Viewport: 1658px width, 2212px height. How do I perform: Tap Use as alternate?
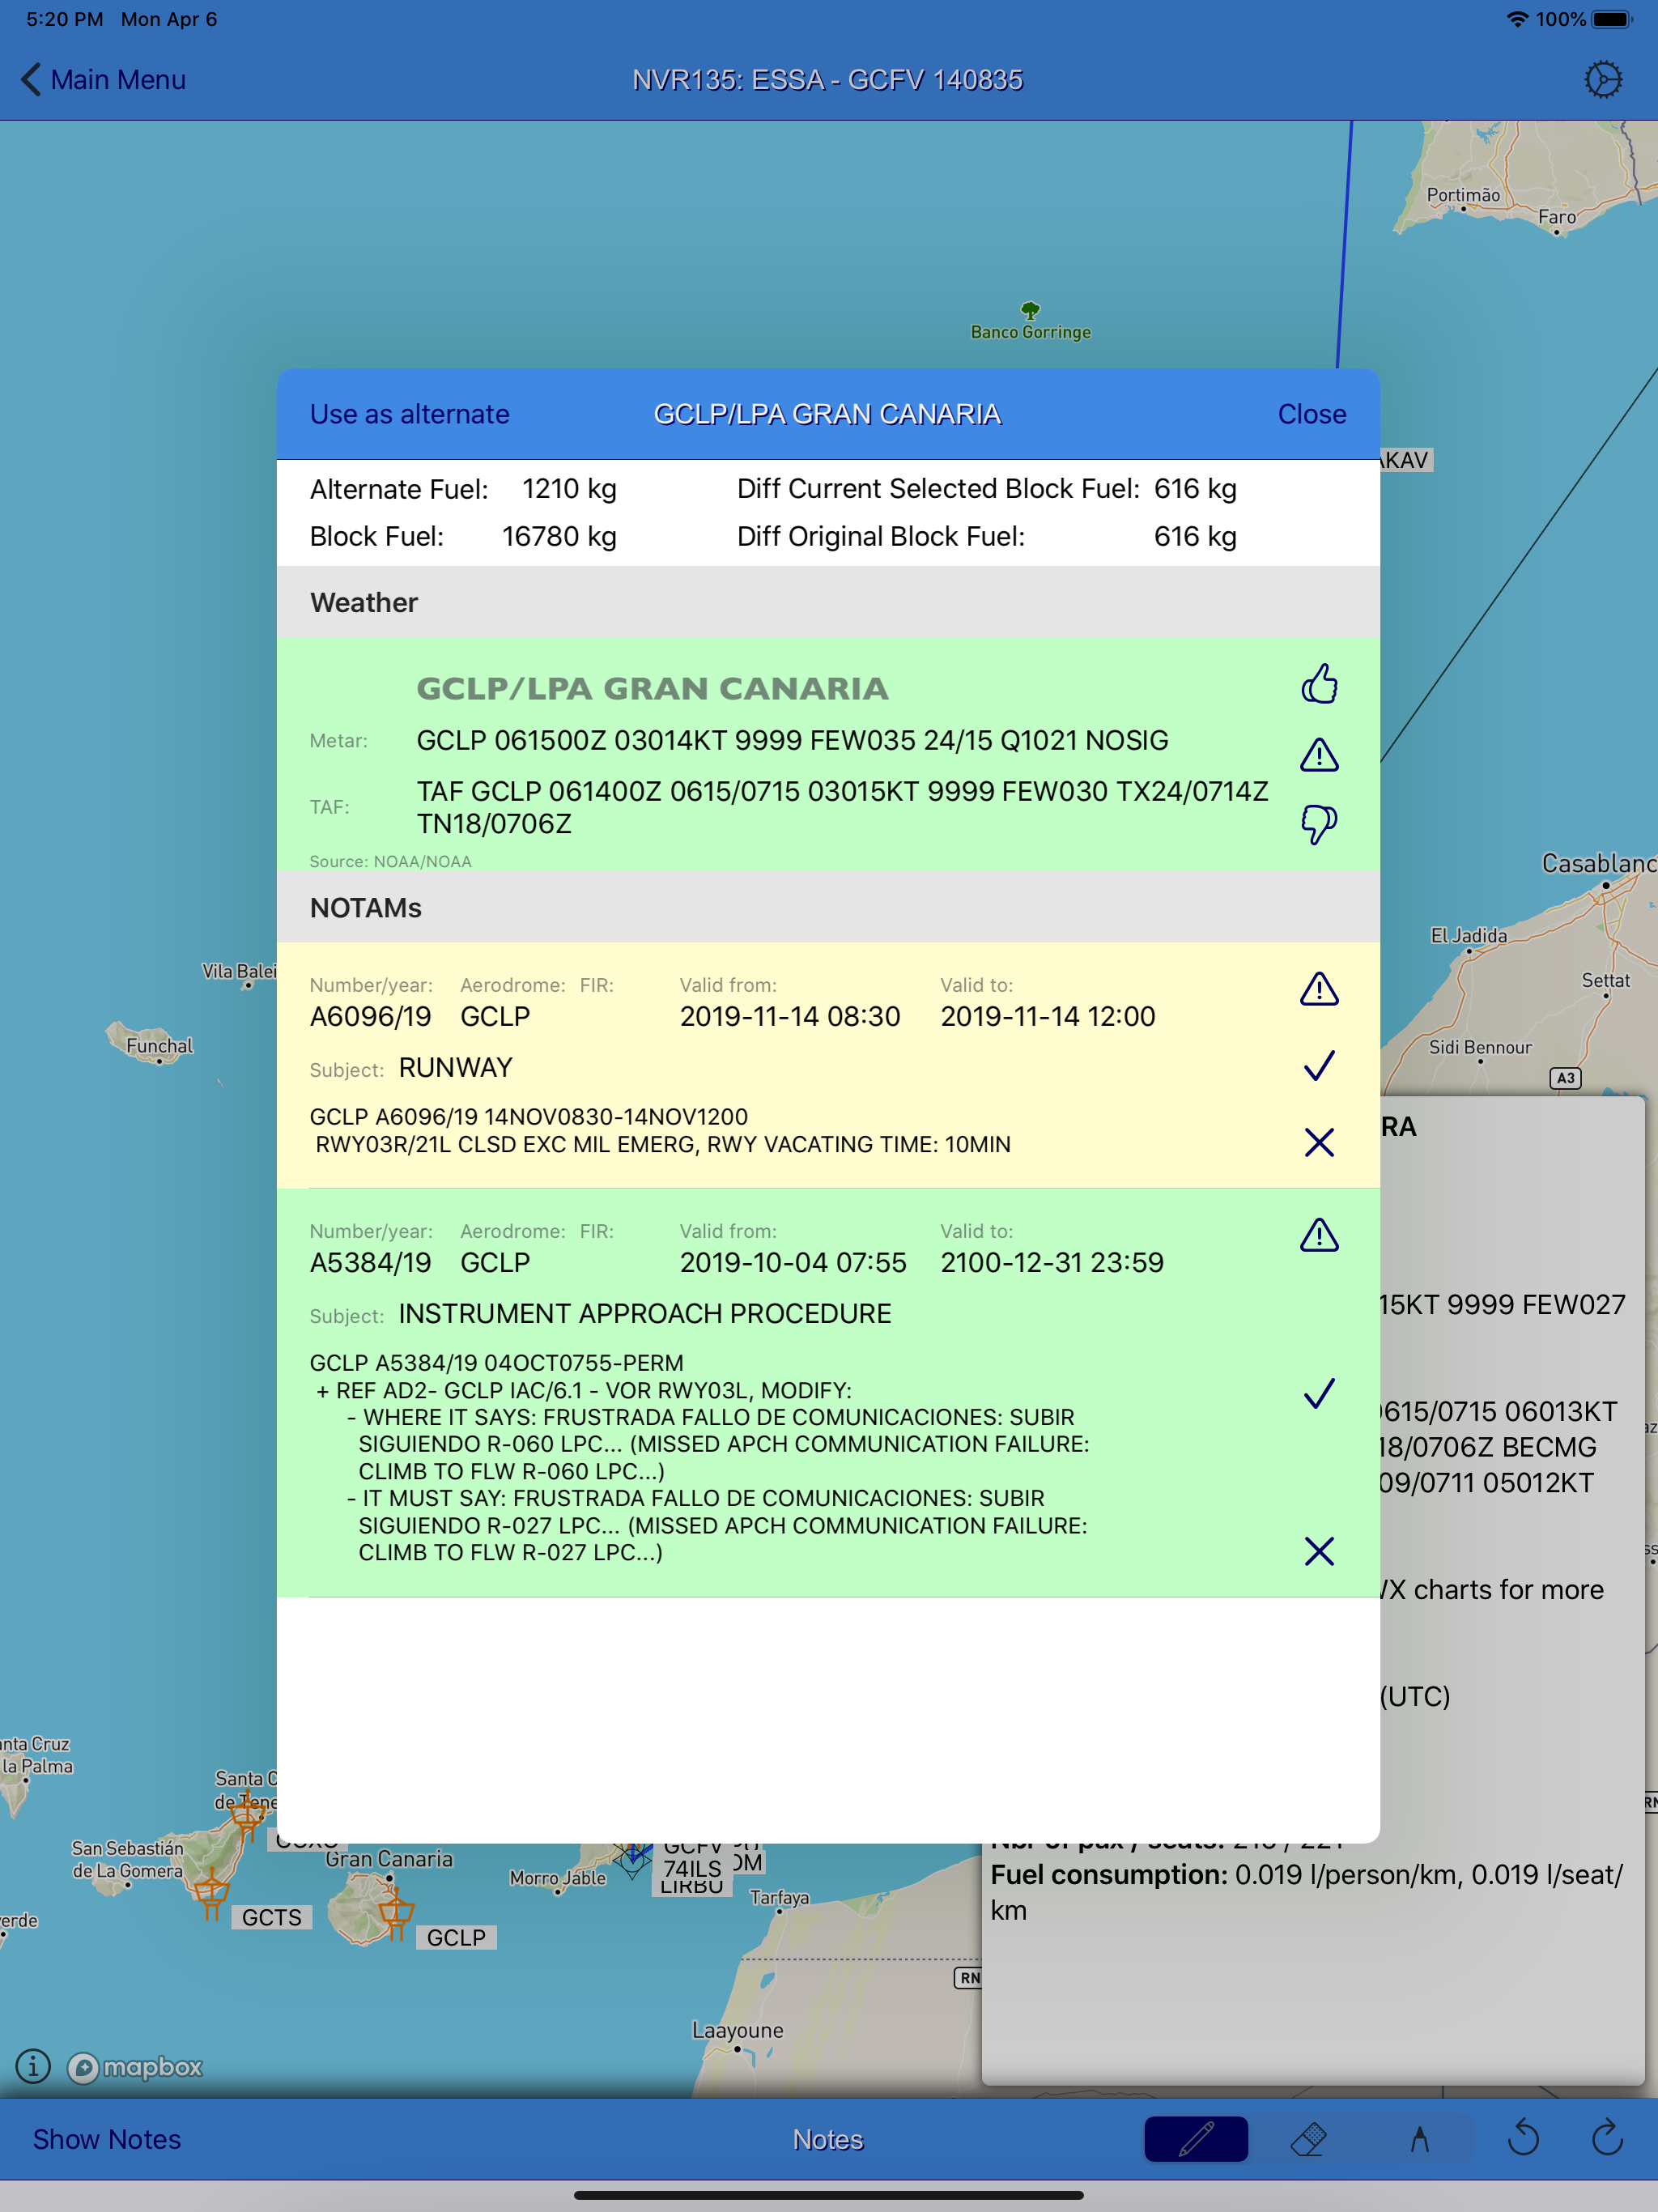pyautogui.click(x=409, y=414)
